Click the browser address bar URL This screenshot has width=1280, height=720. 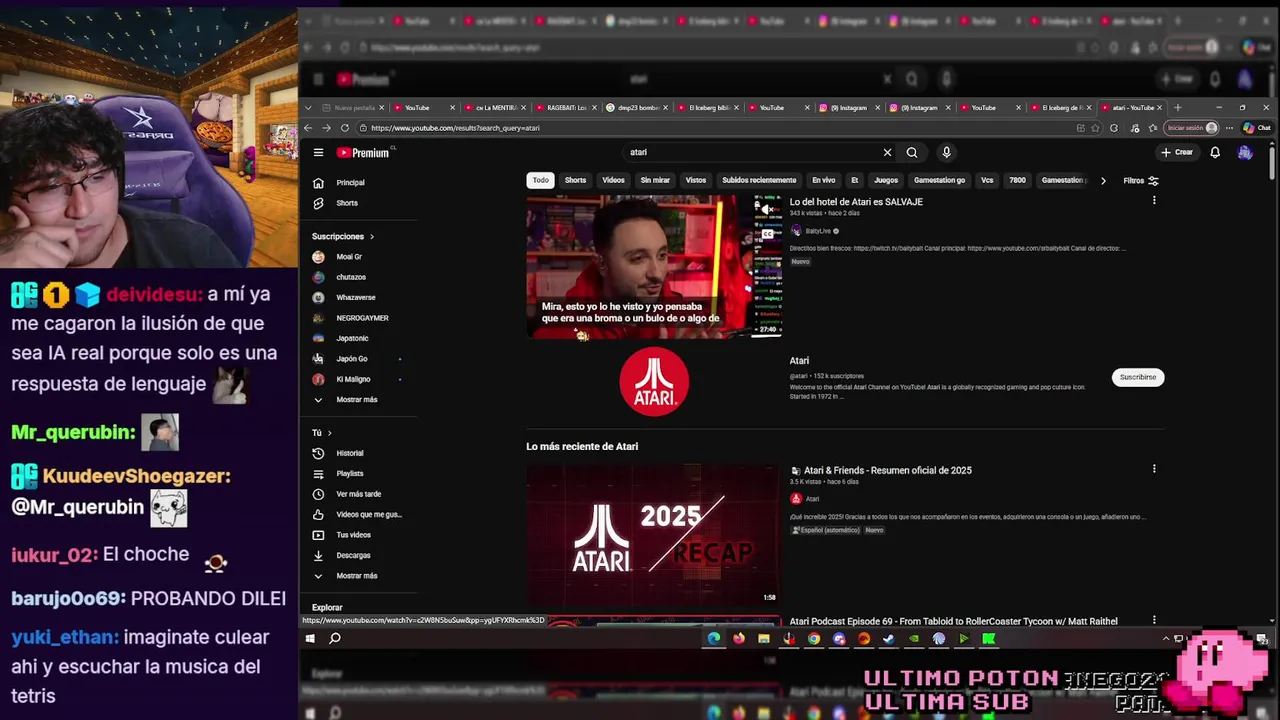click(x=455, y=128)
